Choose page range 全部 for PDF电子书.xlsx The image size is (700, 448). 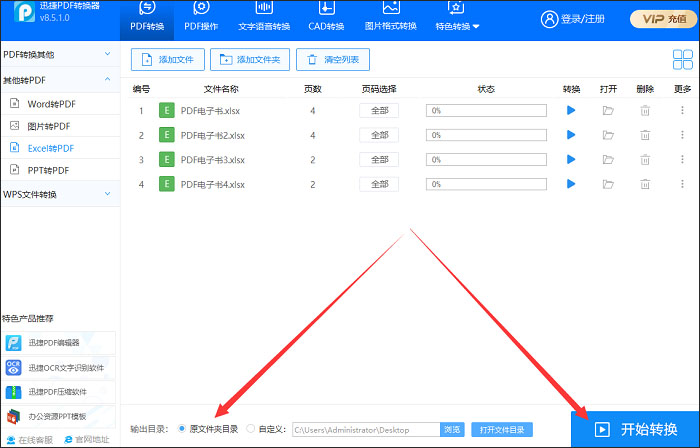coord(379,110)
